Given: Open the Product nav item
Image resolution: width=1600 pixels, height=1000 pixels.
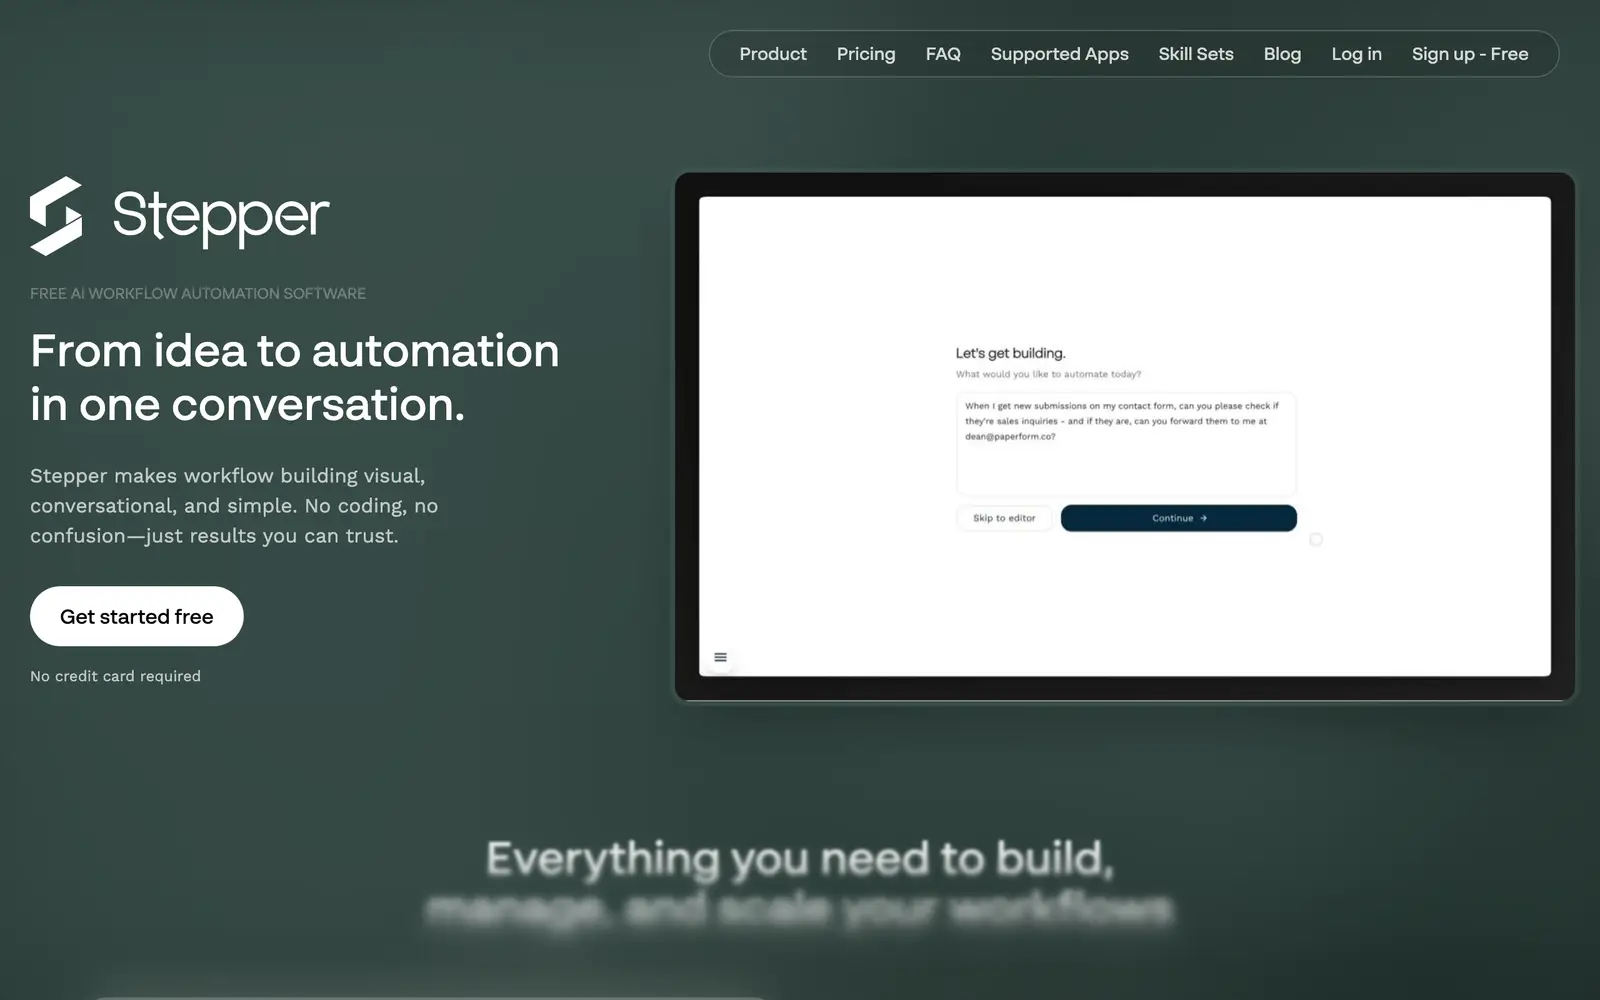Looking at the screenshot, I should pyautogui.click(x=772, y=54).
